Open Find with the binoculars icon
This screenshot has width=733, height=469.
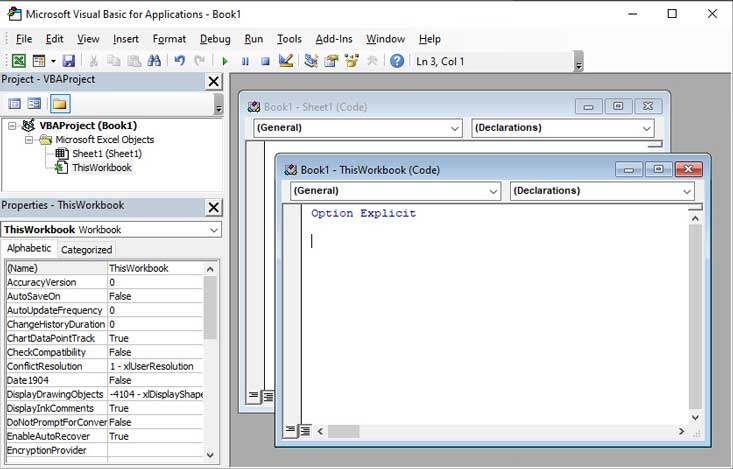tap(154, 61)
